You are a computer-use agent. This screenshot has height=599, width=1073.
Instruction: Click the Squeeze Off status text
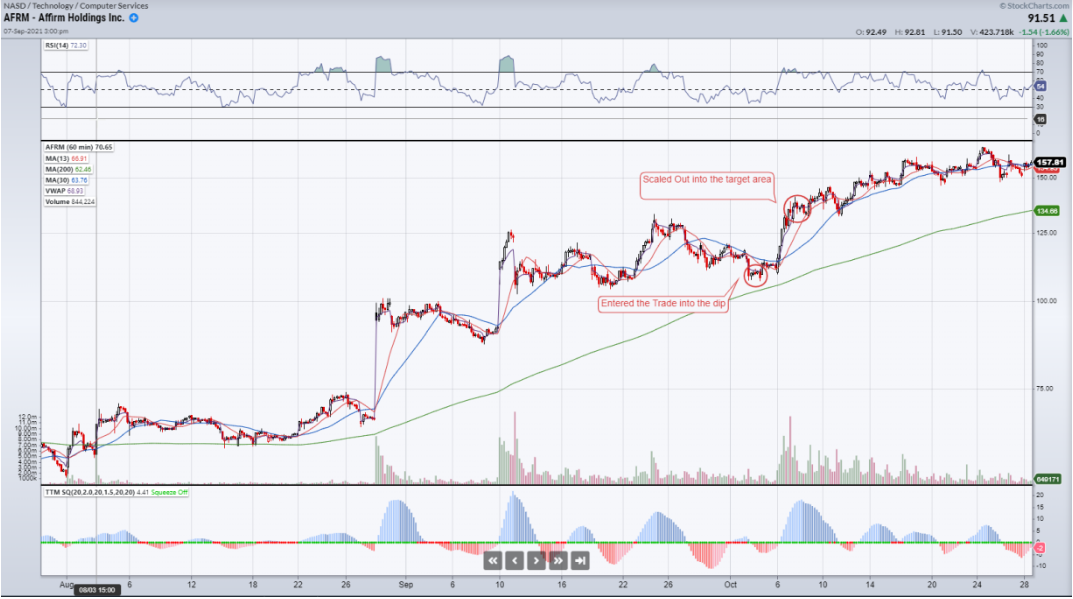(x=169, y=492)
